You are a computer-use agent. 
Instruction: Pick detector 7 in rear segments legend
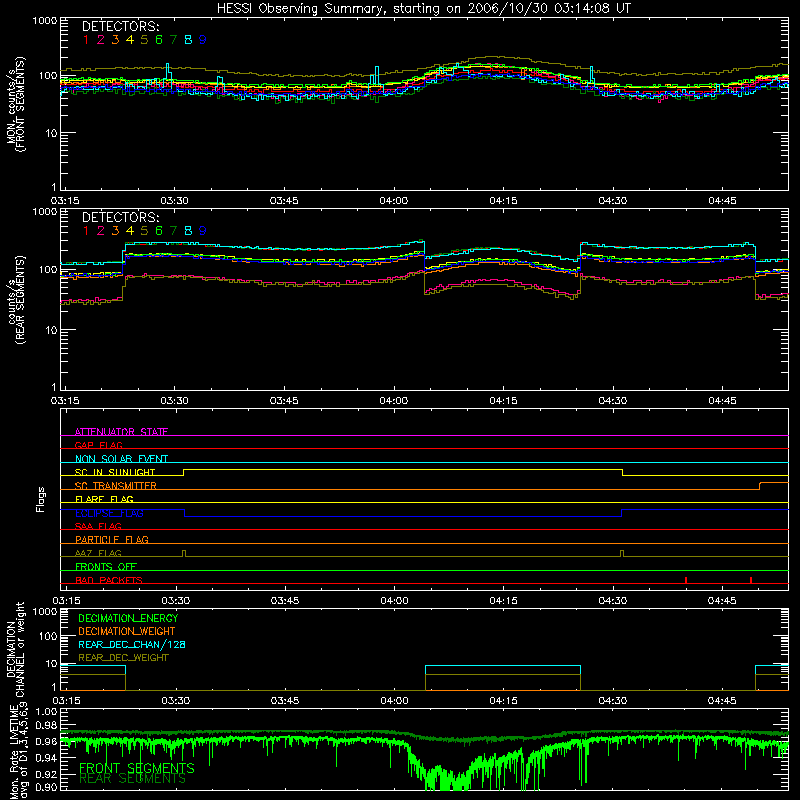pyautogui.click(x=173, y=231)
